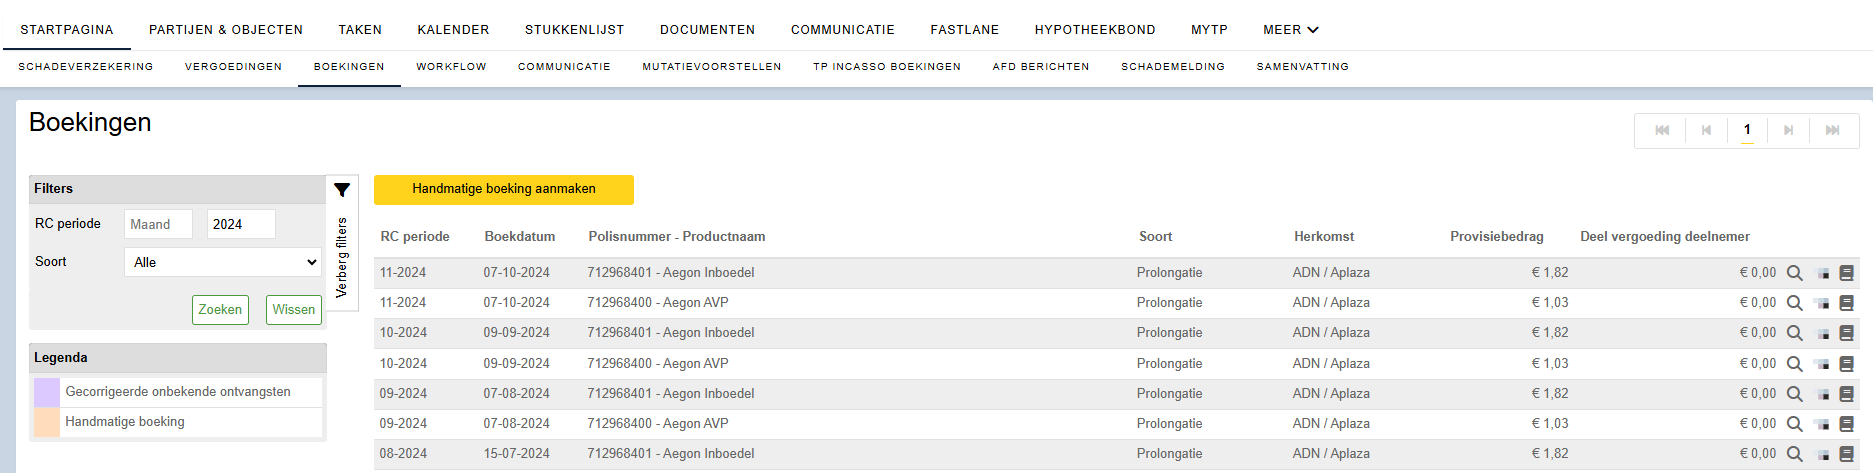
Task: Click the small swatch icon on 10-2024 Aegon AVP row
Action: (1822, 364)
